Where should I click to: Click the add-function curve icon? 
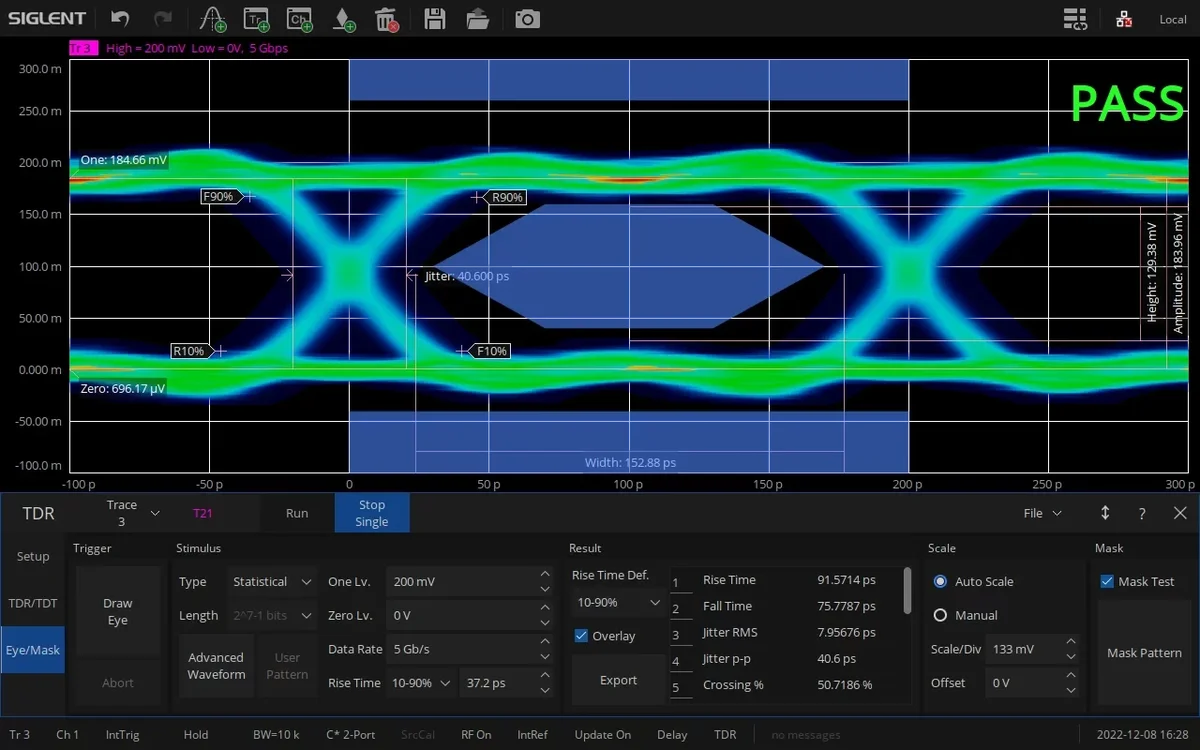(x=211, y=18)
